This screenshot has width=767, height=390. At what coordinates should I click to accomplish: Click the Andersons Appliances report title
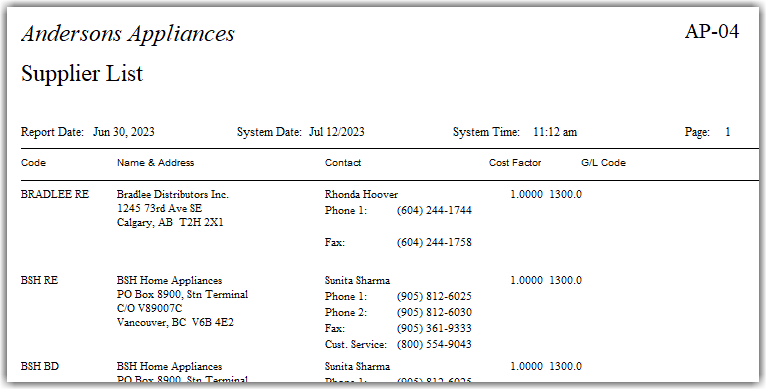click(x=128, y=34)
